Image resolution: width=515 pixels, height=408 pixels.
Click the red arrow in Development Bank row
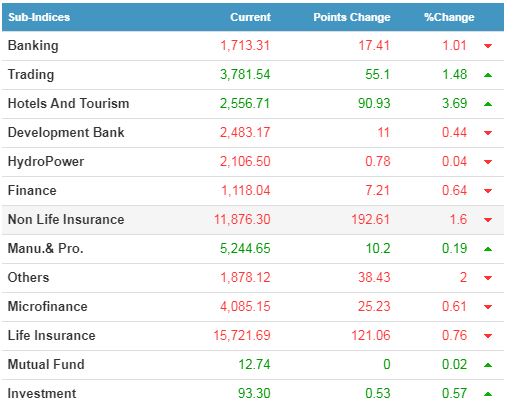click(x=488, y=133)
